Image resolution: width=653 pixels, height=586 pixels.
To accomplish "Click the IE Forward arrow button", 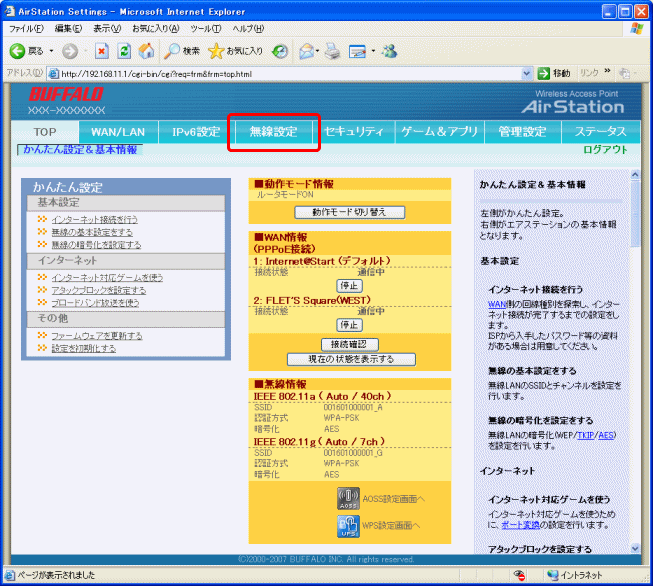I will point(70,51).
